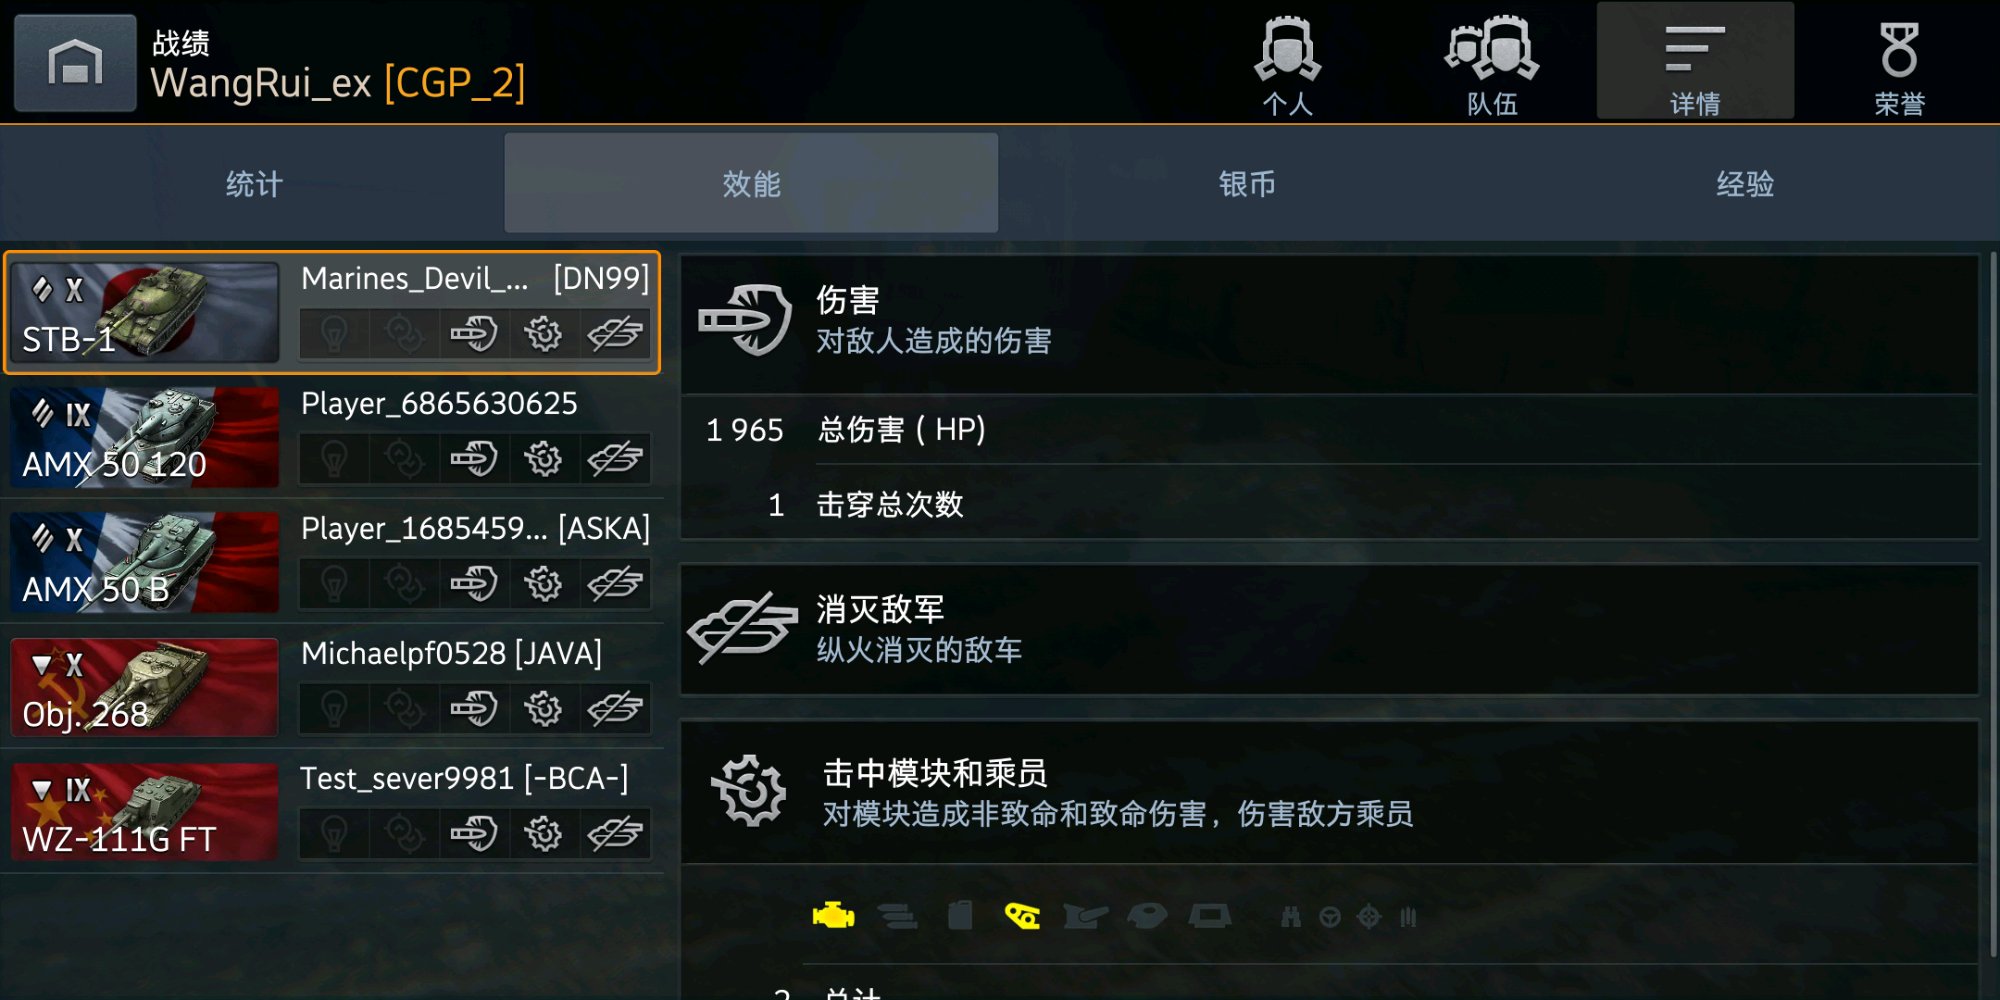2000x1000 pixels.
Task: Switch to the 银币 credits tab
Action: [x=1247, y=184]
